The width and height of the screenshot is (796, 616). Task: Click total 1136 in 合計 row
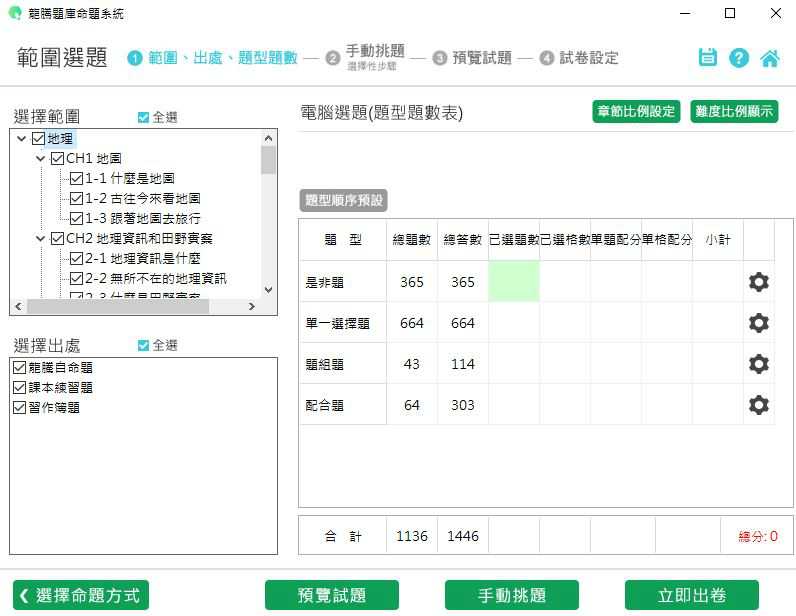(x=412, y=536)
